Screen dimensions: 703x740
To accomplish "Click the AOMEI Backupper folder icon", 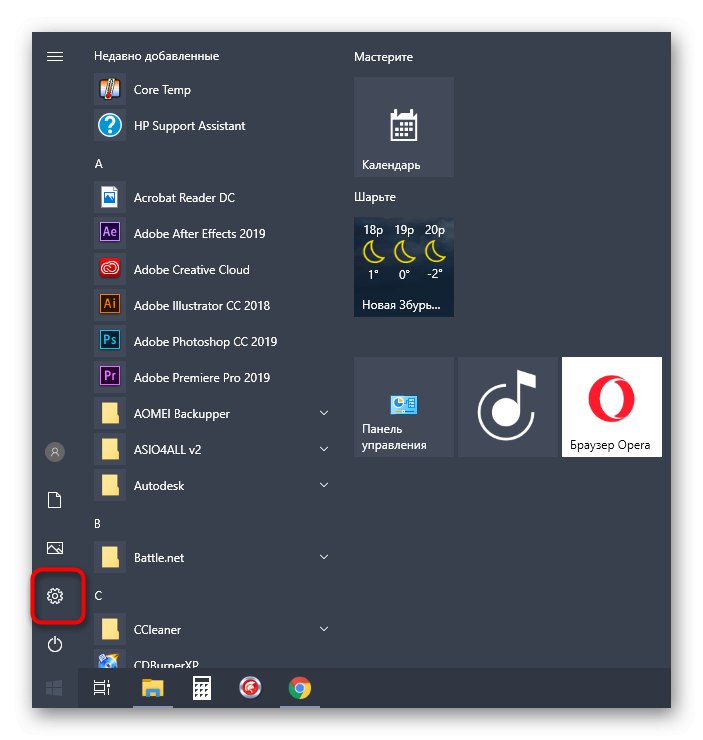I will pyautogui.click(x=110, y=413).
